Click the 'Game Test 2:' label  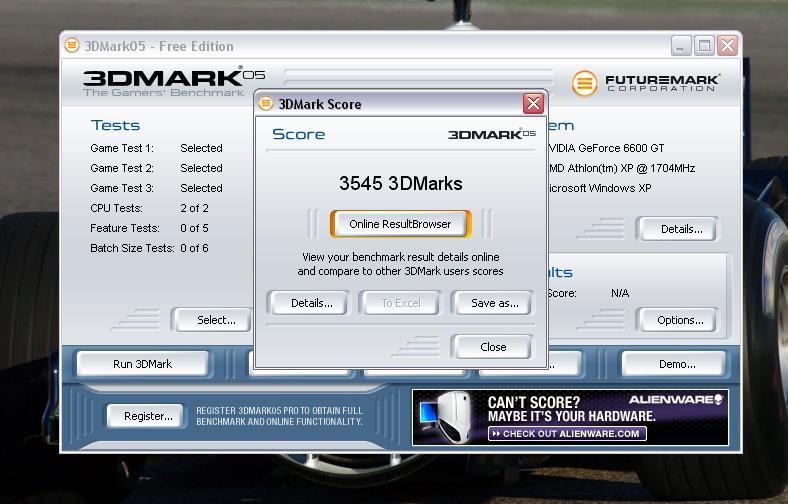(x=122, y=168)
